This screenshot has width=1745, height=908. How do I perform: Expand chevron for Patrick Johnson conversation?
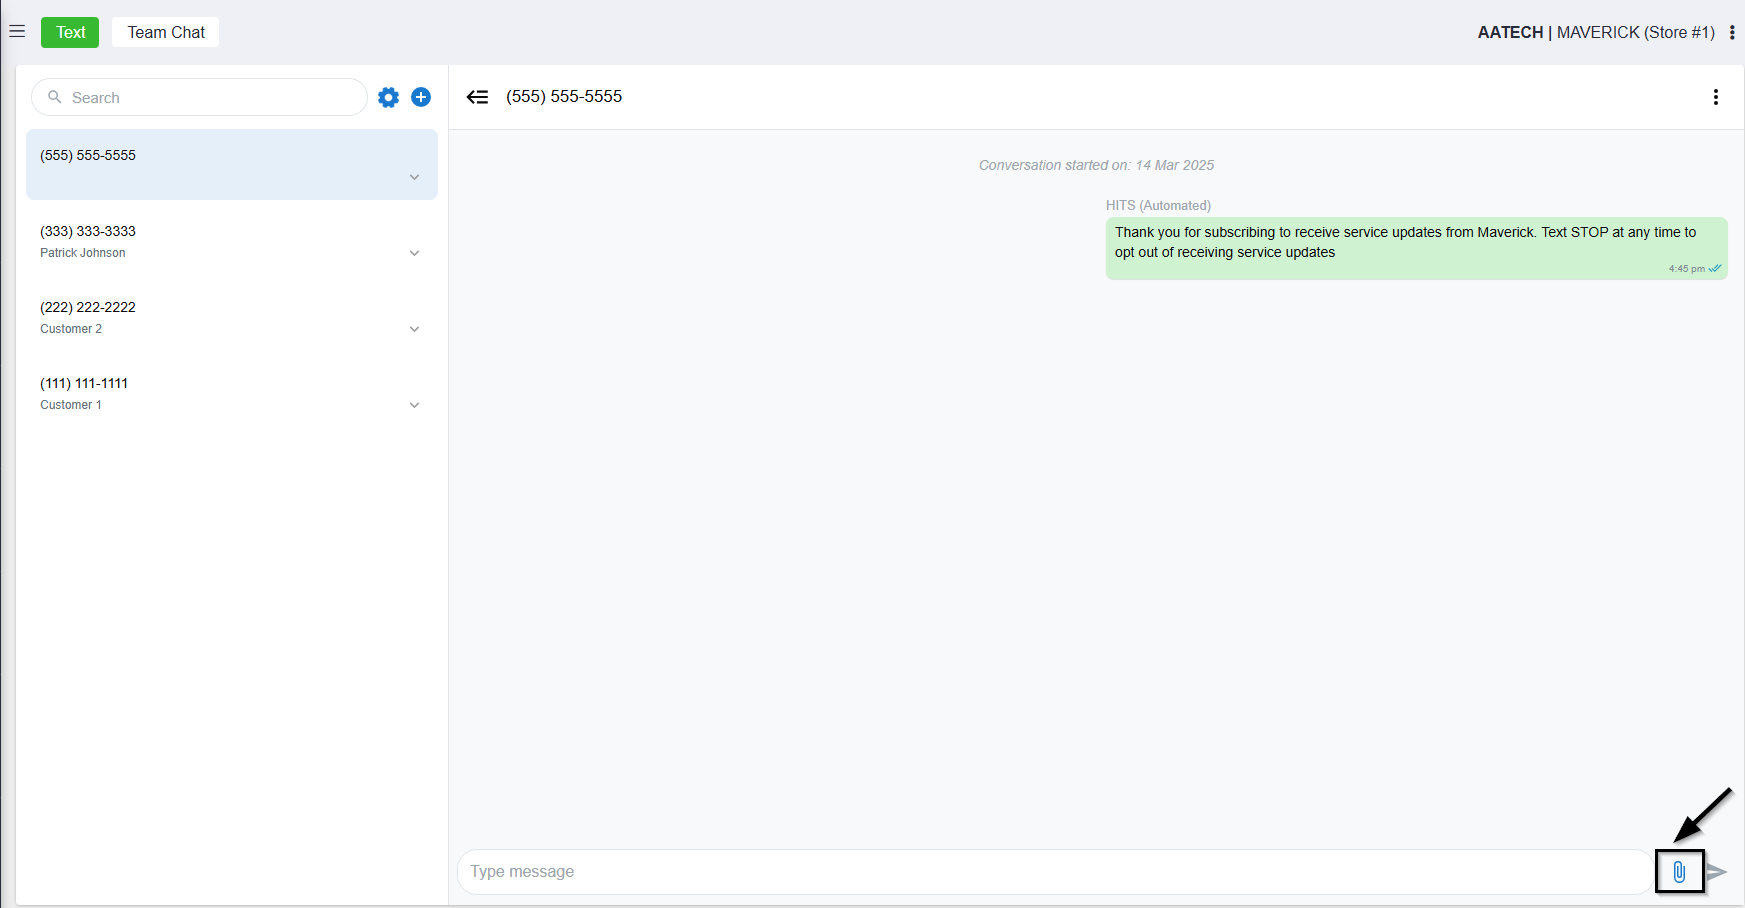tap(414, 253)
